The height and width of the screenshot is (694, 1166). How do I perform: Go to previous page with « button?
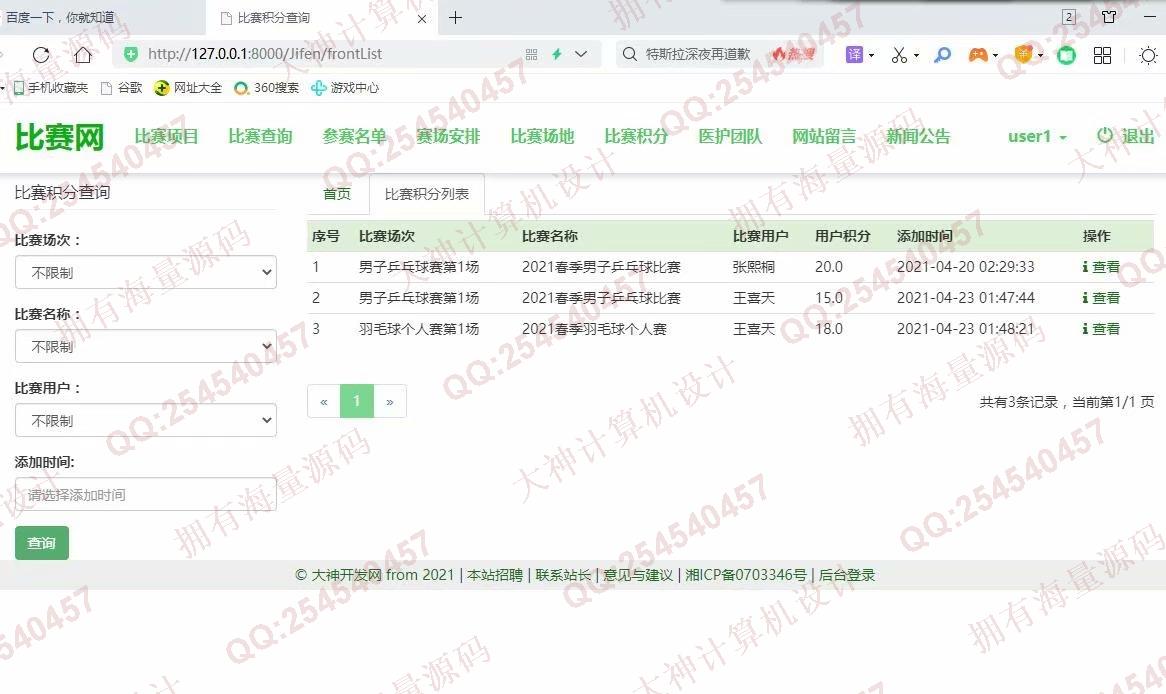(323, 402)
